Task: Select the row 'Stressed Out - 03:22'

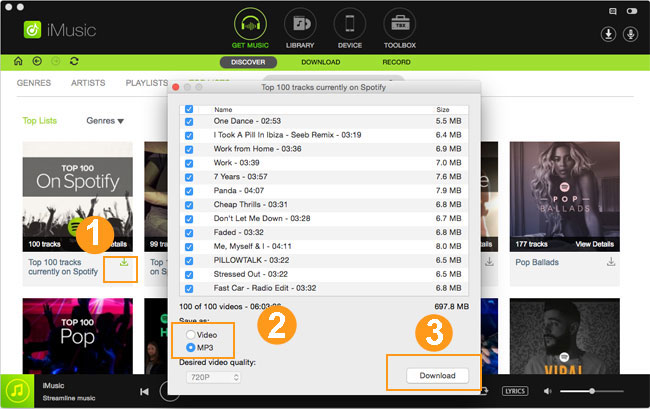Action: click(324, 274)
